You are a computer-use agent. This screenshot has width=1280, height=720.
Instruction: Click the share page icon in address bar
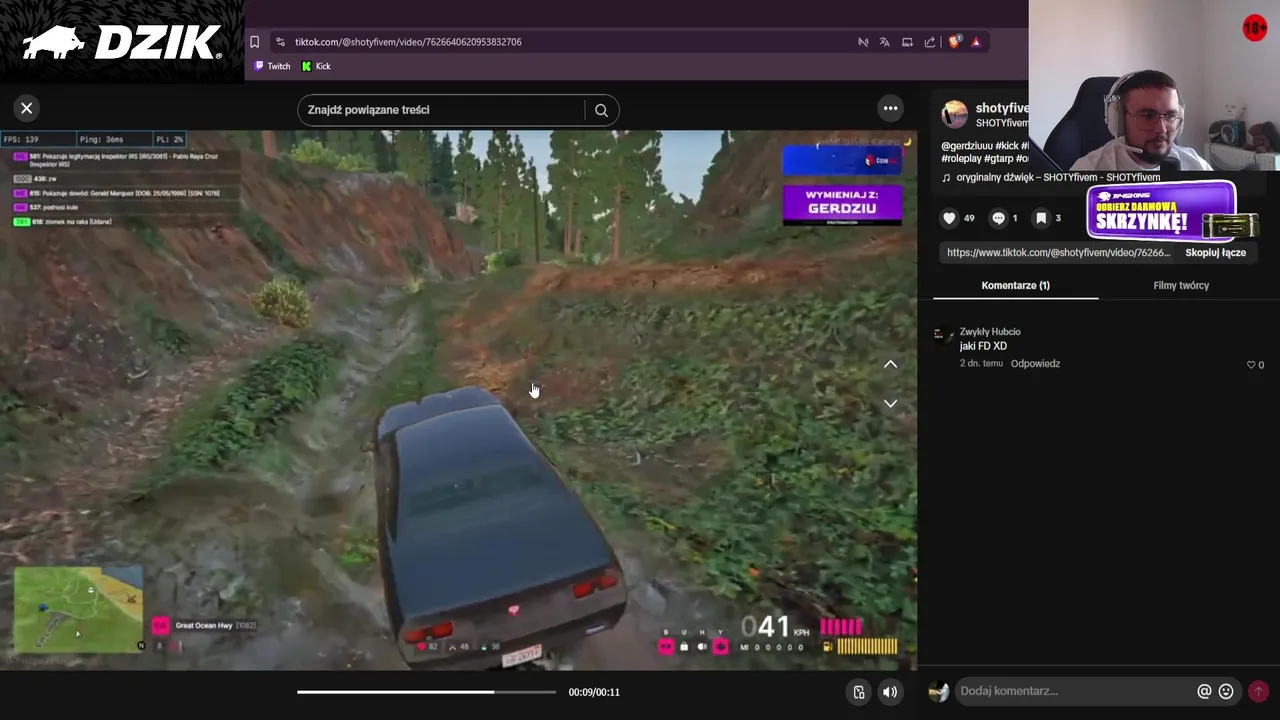click(x=930, y=42)
